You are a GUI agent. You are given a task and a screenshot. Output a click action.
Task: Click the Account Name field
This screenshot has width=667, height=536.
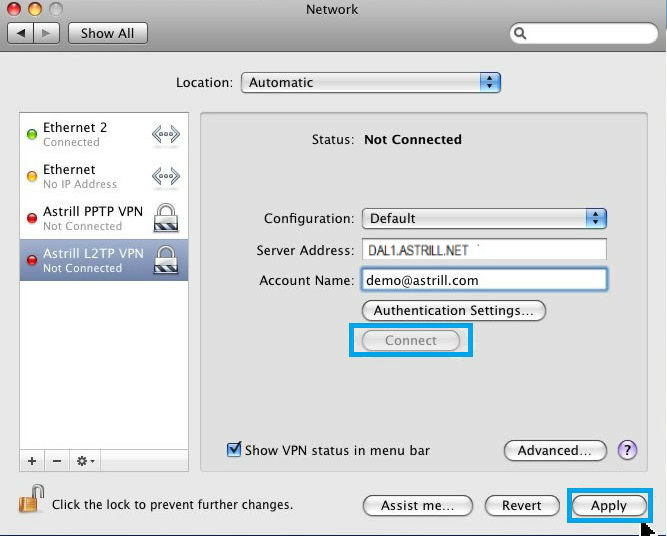coord(484,280)
